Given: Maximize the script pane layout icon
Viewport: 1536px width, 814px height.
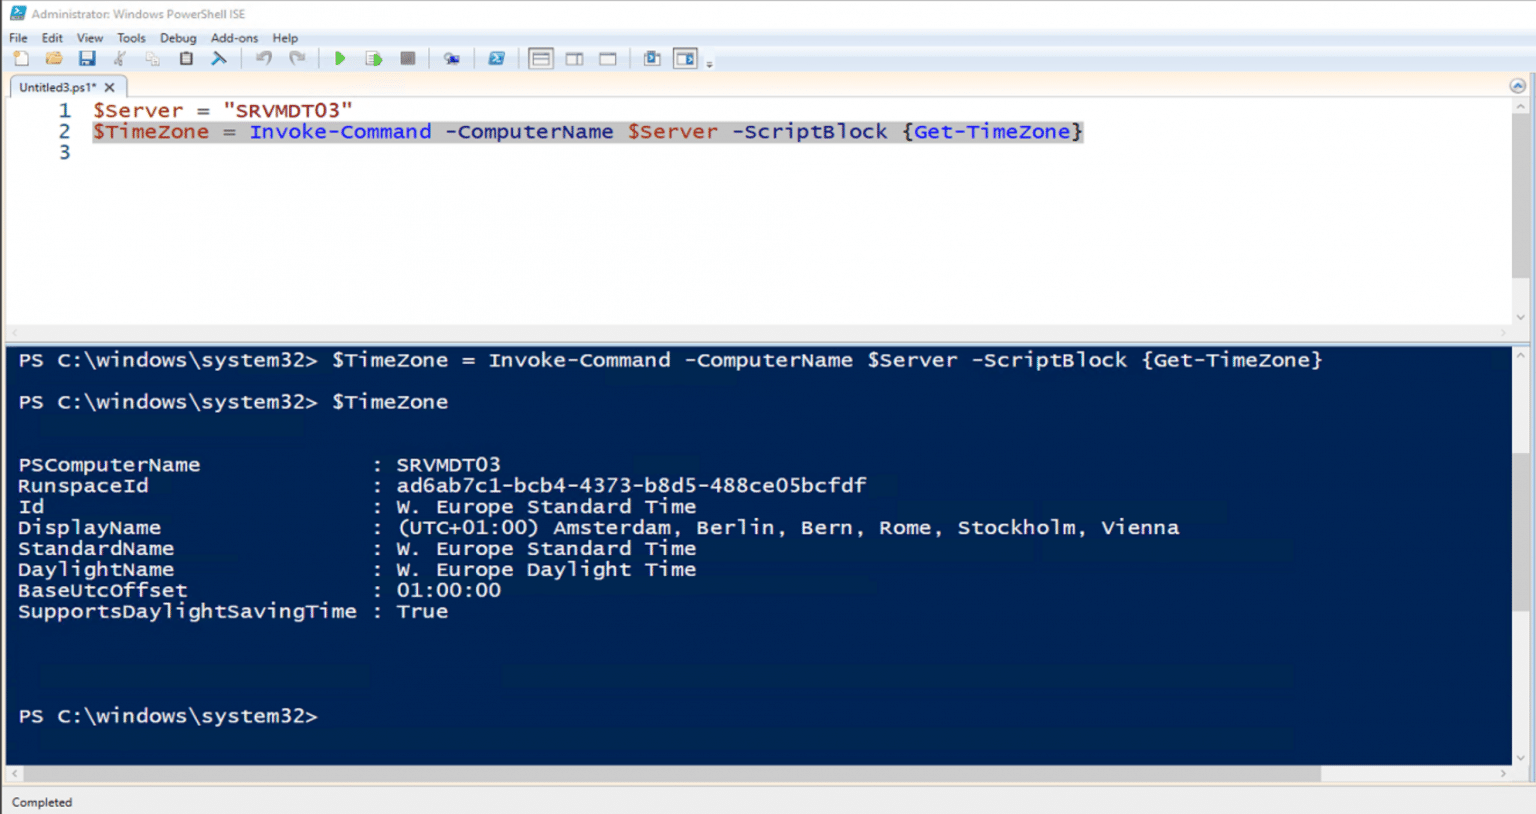Looking at the screenshot, I should click(608, 59).
